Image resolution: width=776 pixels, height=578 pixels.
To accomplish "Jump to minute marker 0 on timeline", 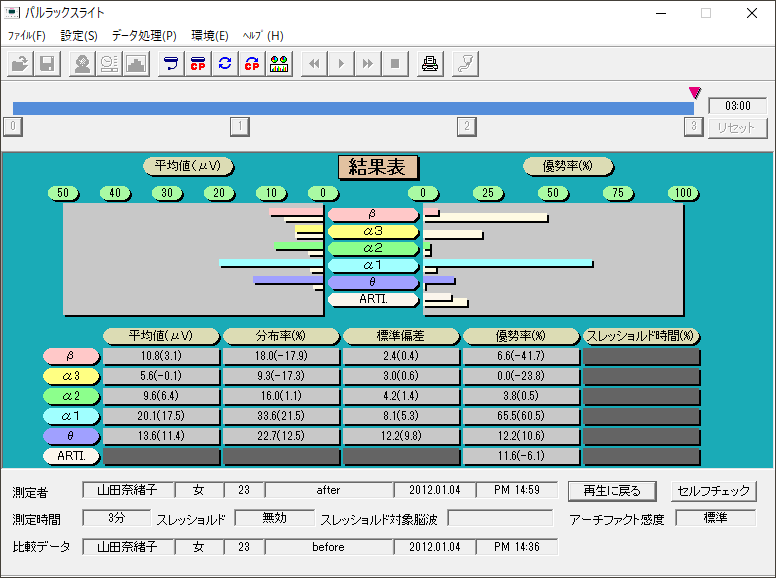I will tap(13, 127).
